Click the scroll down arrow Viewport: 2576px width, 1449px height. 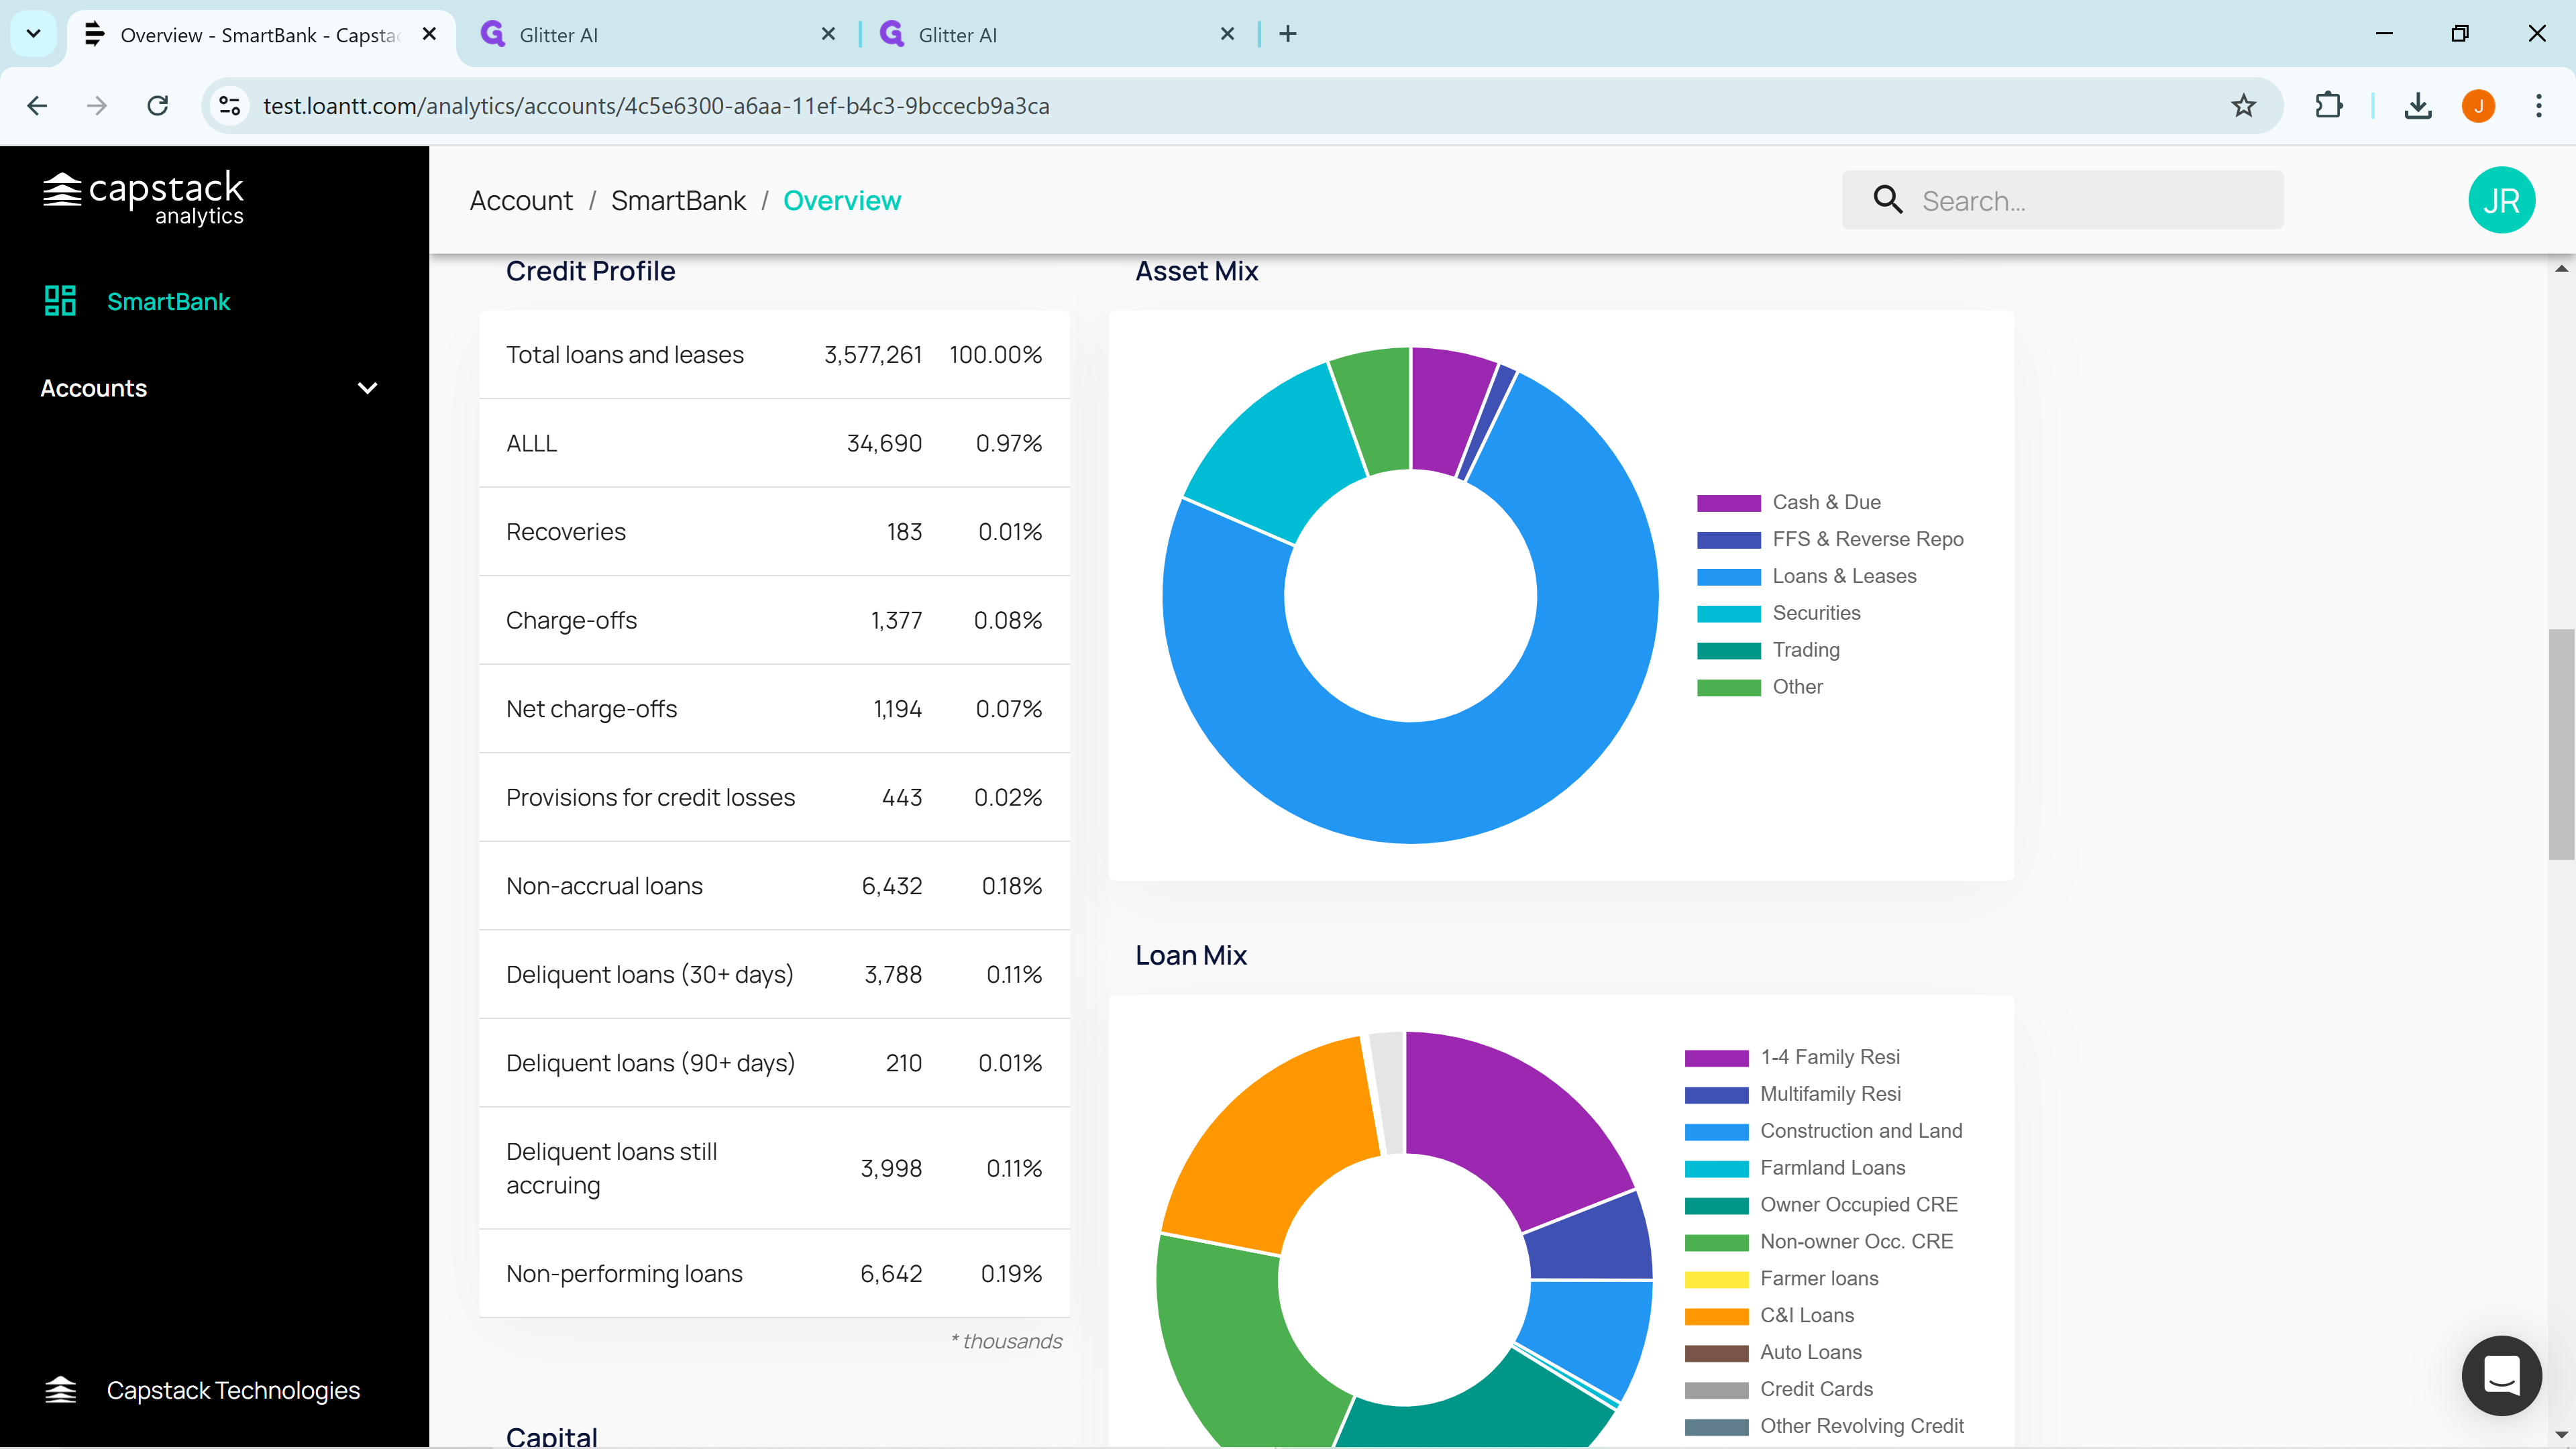click(x=2560, y=1434)
